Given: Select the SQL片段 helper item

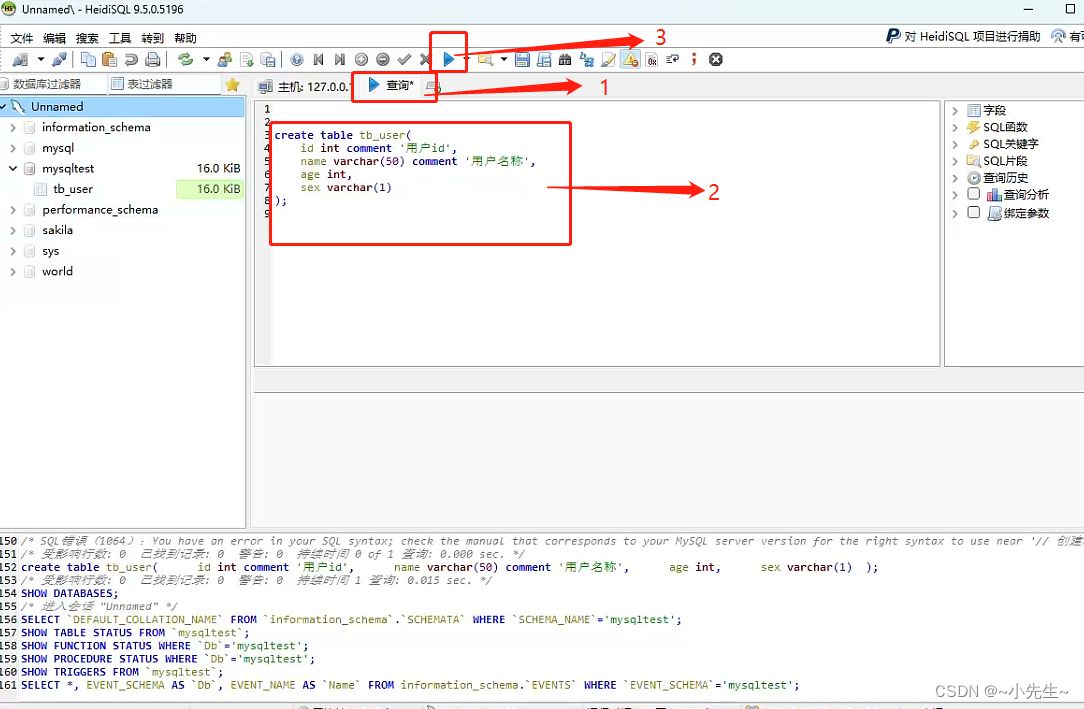Looking at the screenshot, I should pos(1005,161).
